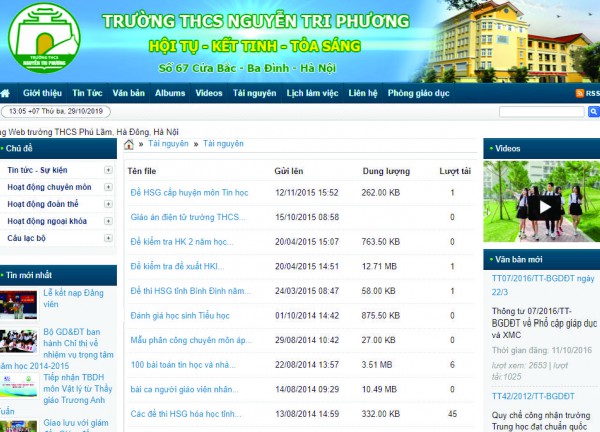Click Bộ GD&ĐT news thumbnail image

coord(18,341)
